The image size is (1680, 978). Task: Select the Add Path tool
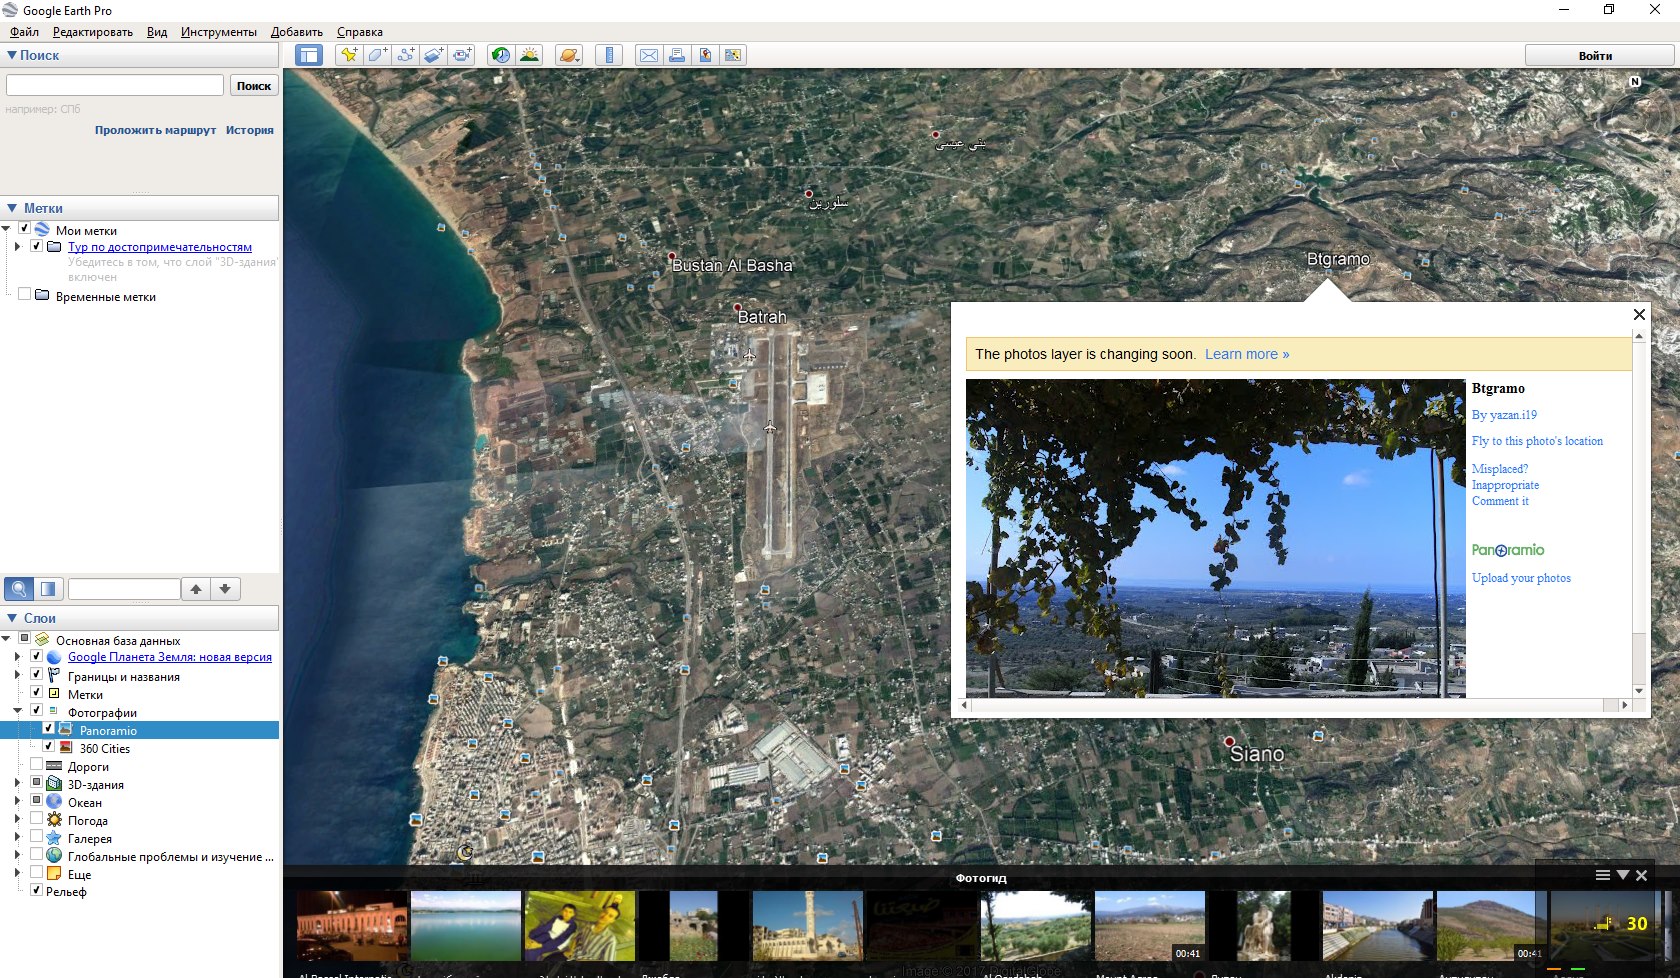405,55
